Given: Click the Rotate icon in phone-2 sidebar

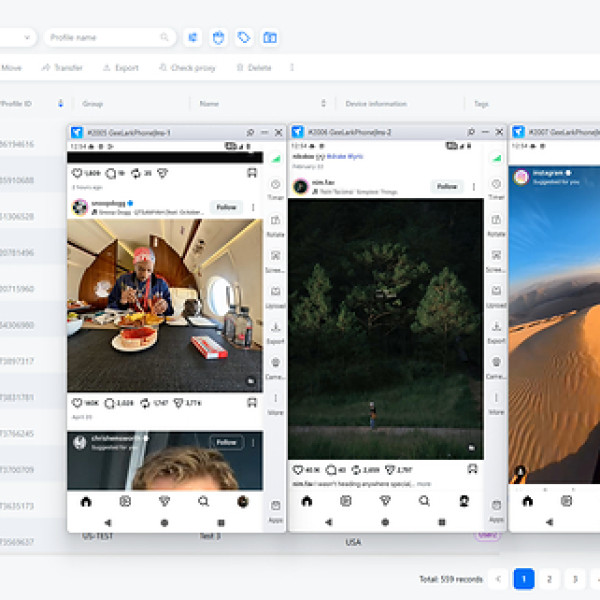Looking at the screenshot, I should click(x=496, y=220).
